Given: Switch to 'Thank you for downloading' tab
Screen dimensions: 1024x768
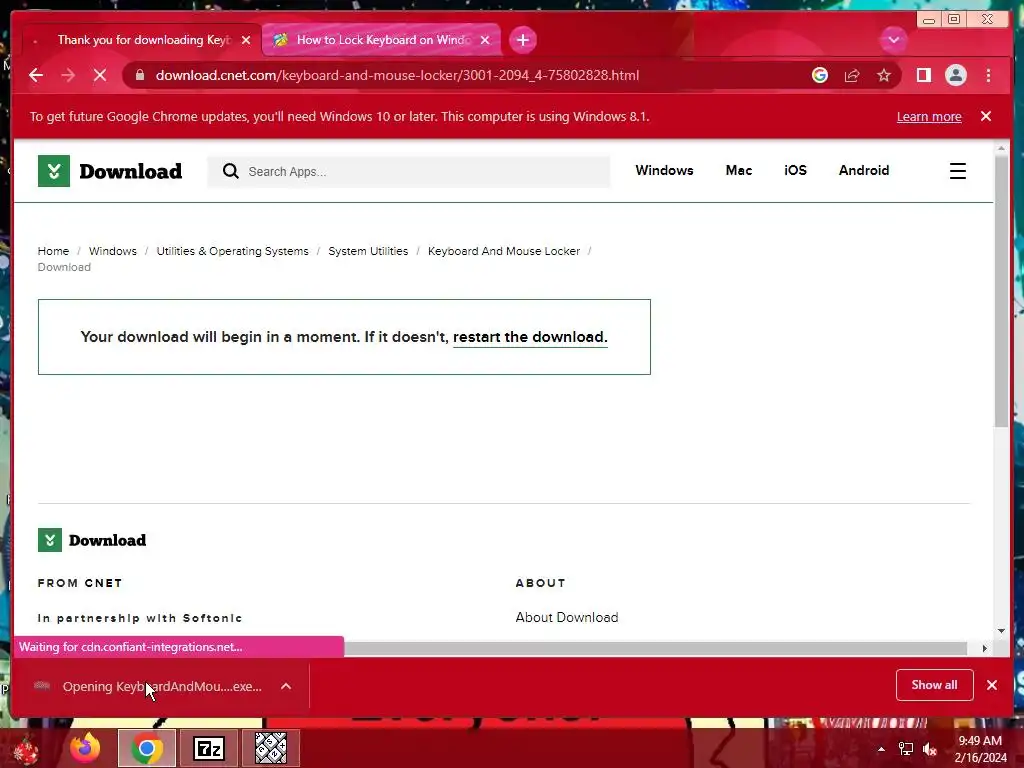Looking at the screenshot, I should (140, 40).
